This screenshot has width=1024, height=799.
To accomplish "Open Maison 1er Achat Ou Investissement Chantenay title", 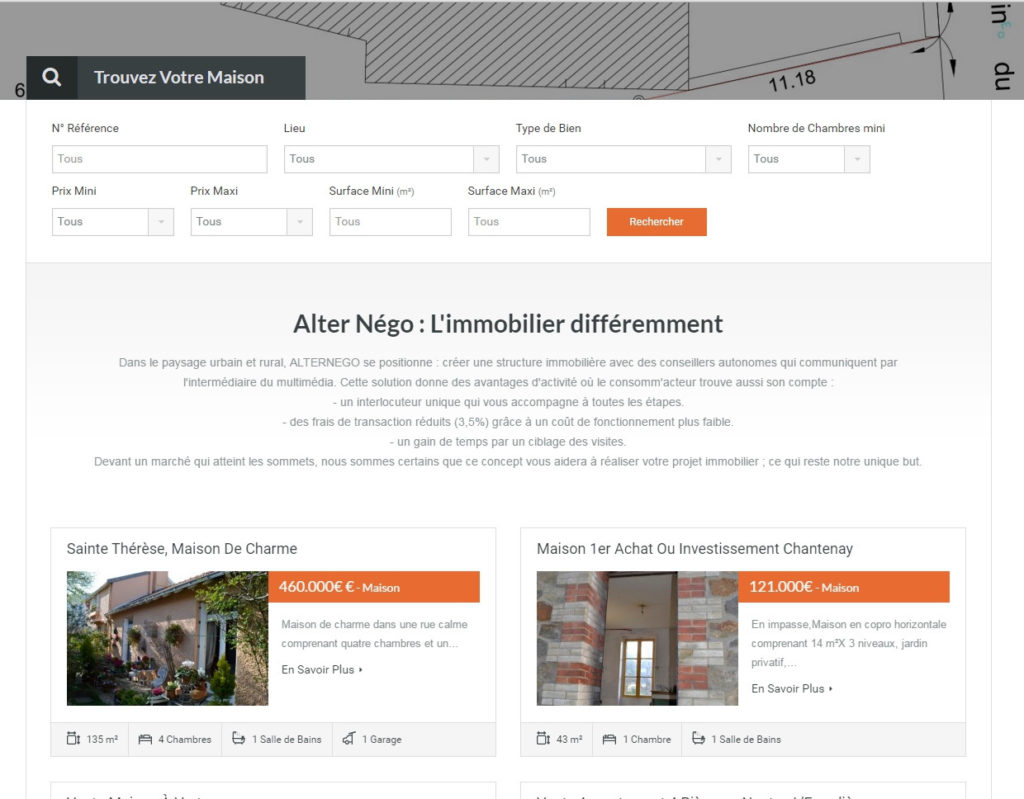I will click(694, 549).
